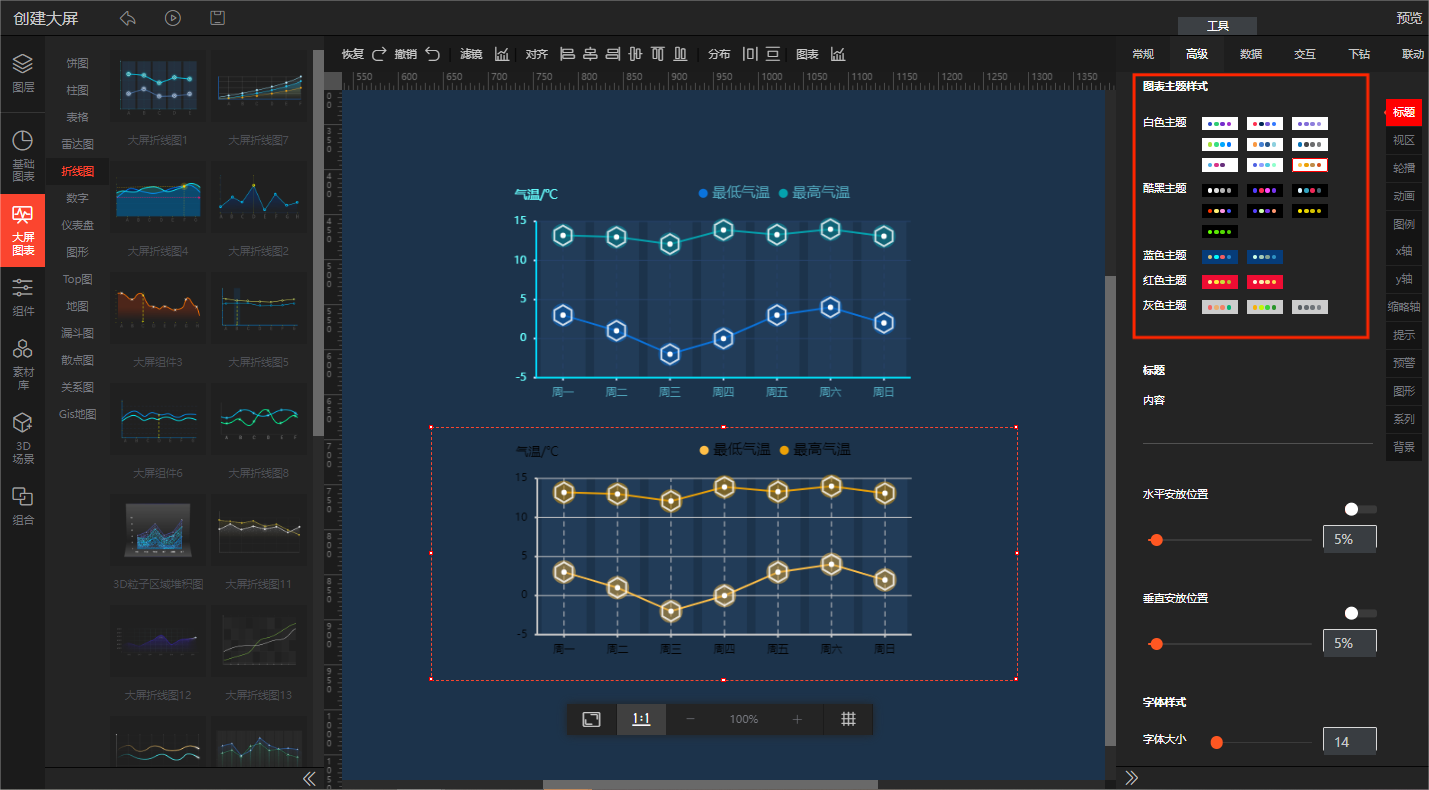
Task: Click the 内容 title text field
Action: pos(1258,430)
